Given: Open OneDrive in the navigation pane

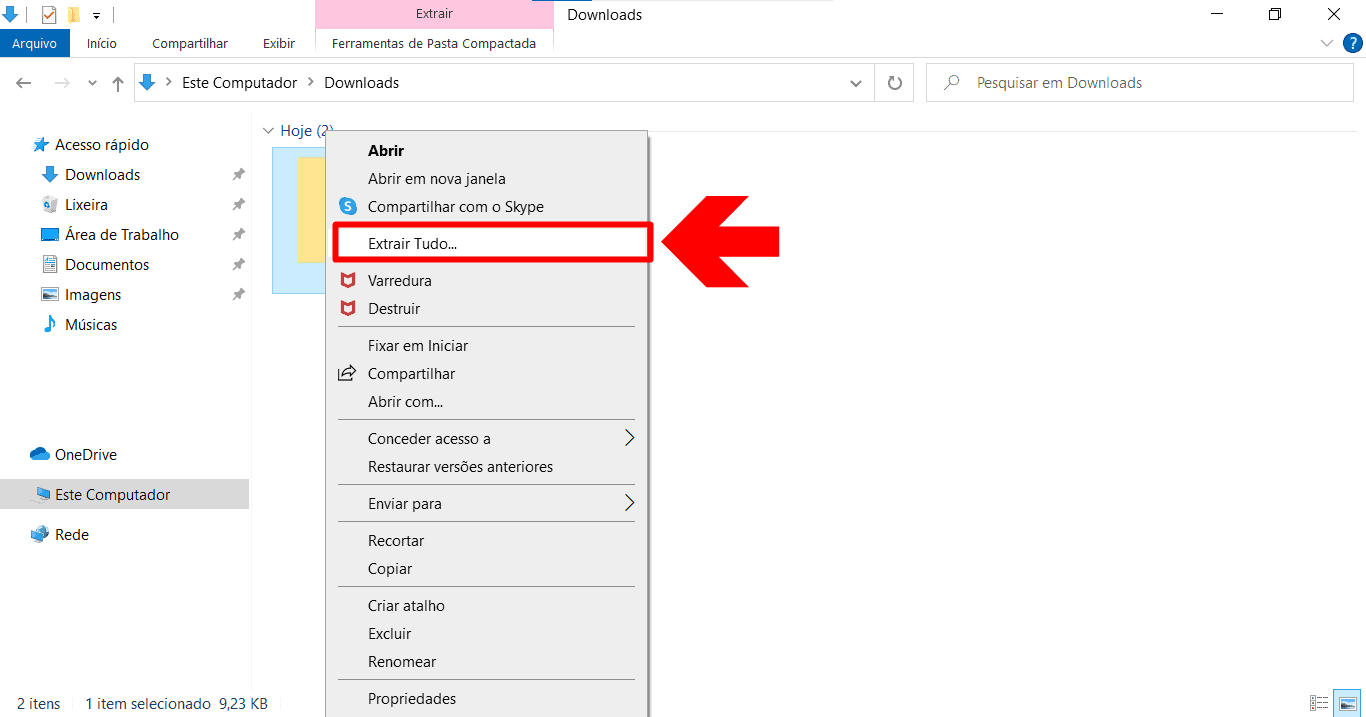Looking at the screenshot, I should [85, 455].
